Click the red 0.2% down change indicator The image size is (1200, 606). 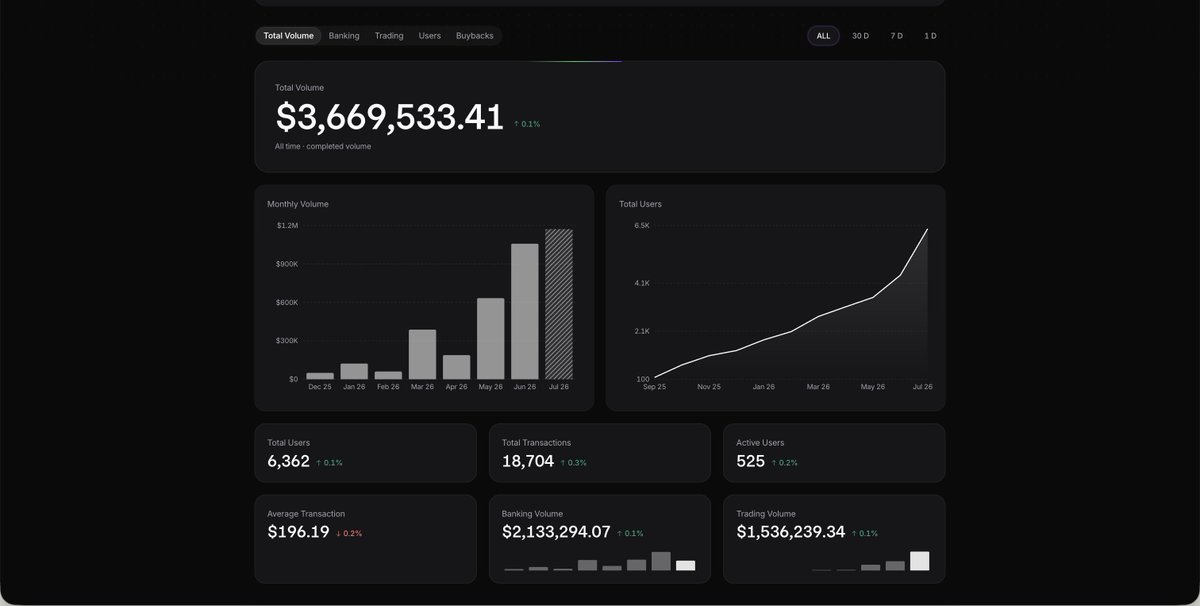point(349,534)
